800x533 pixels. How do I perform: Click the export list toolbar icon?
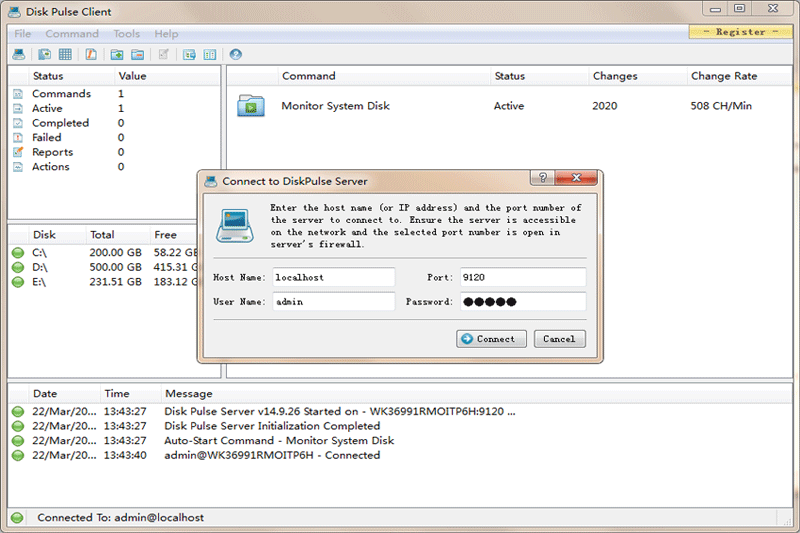point(189,54)
